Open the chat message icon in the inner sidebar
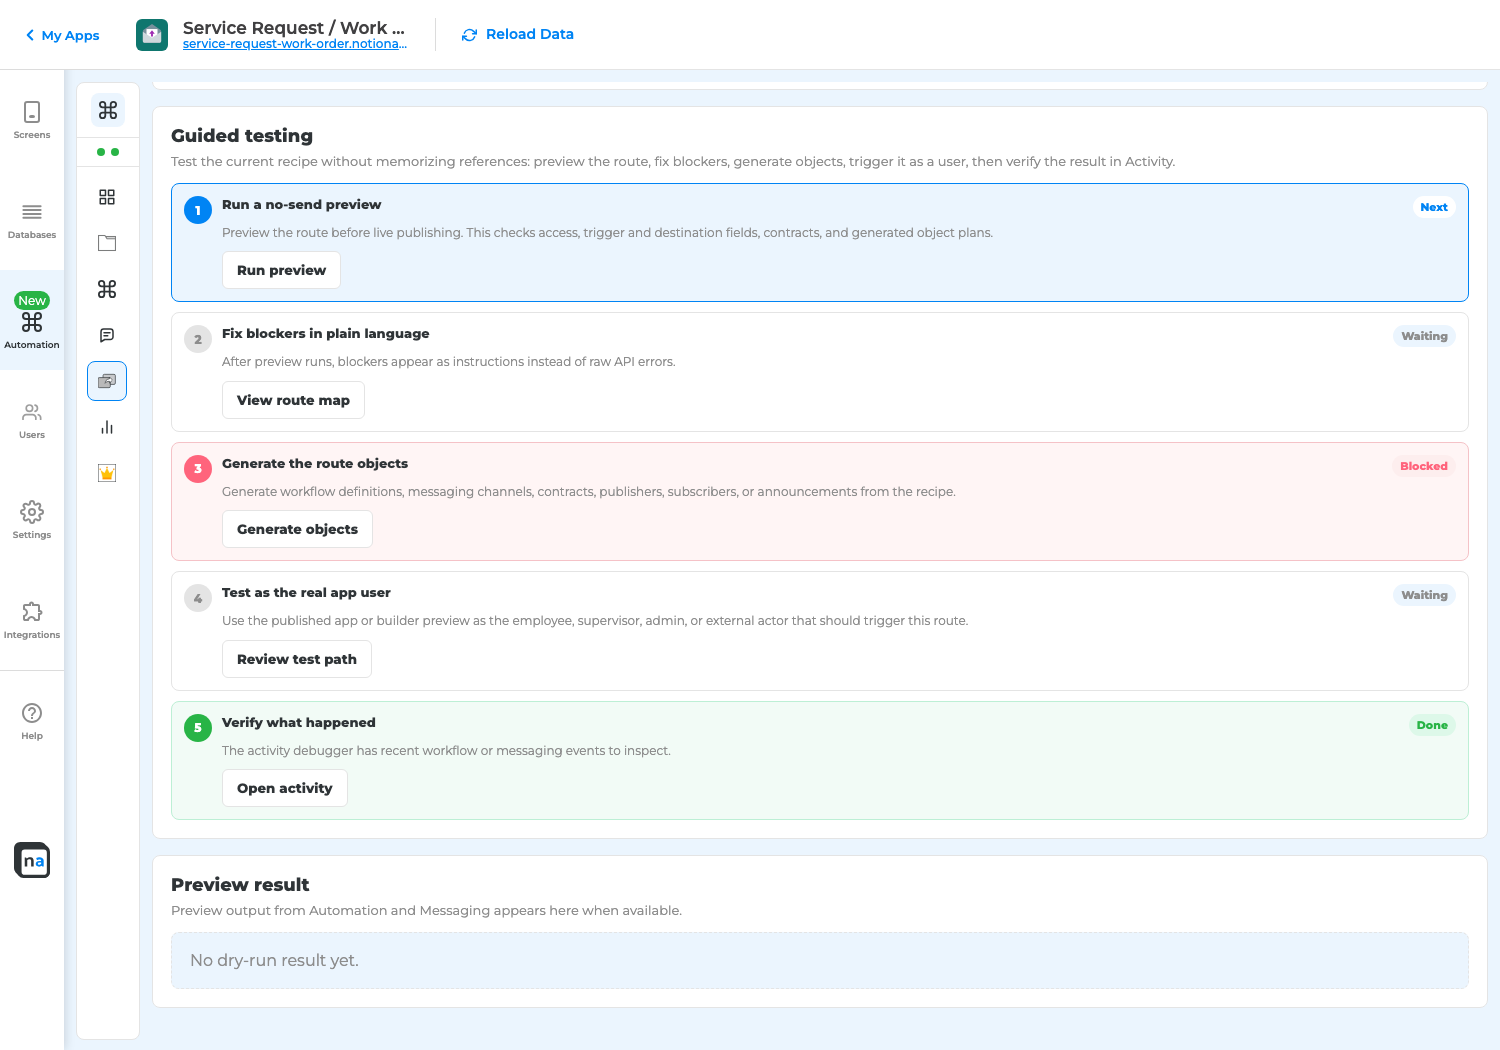Viewport: 1500px width, 1050px height. 107,335
